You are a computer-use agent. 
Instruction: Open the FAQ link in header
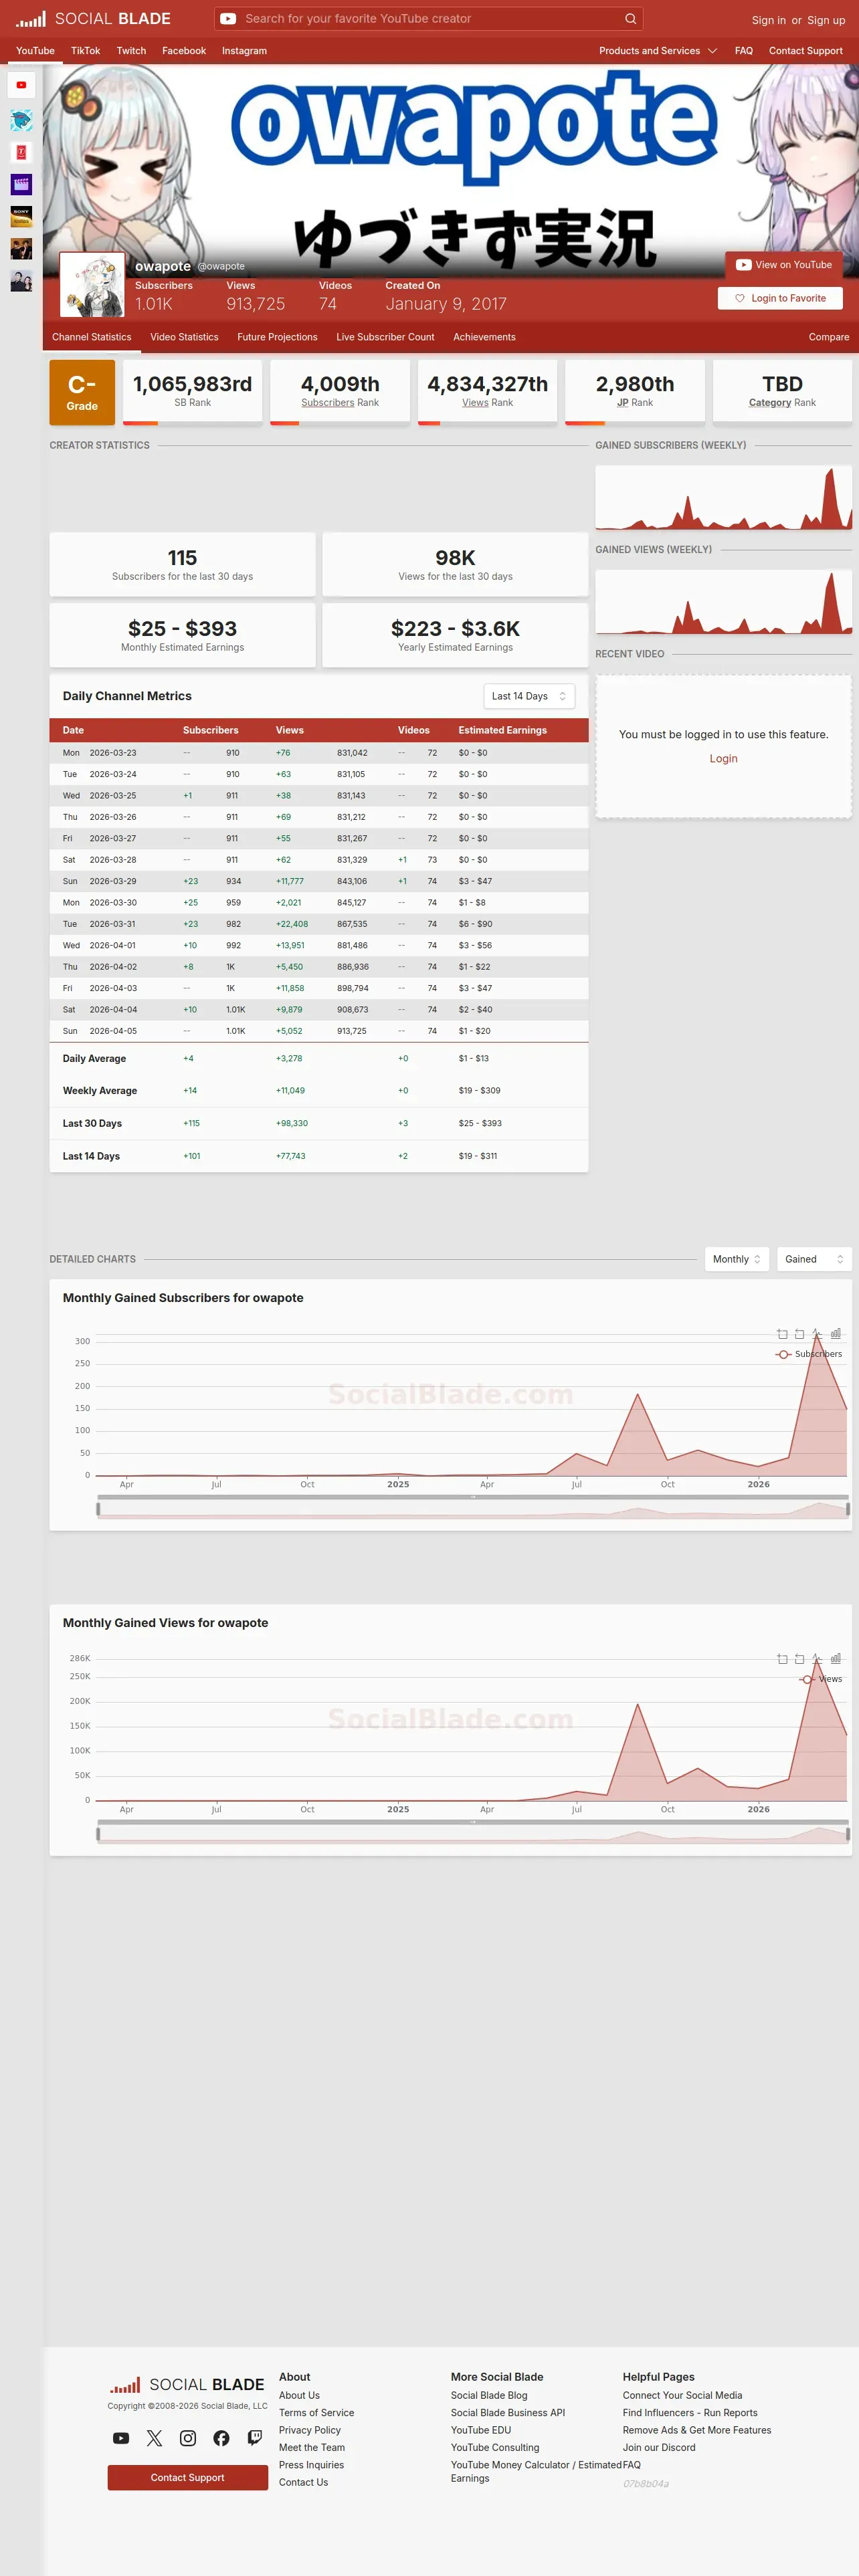pyautogui.click(x=744, y=51)
